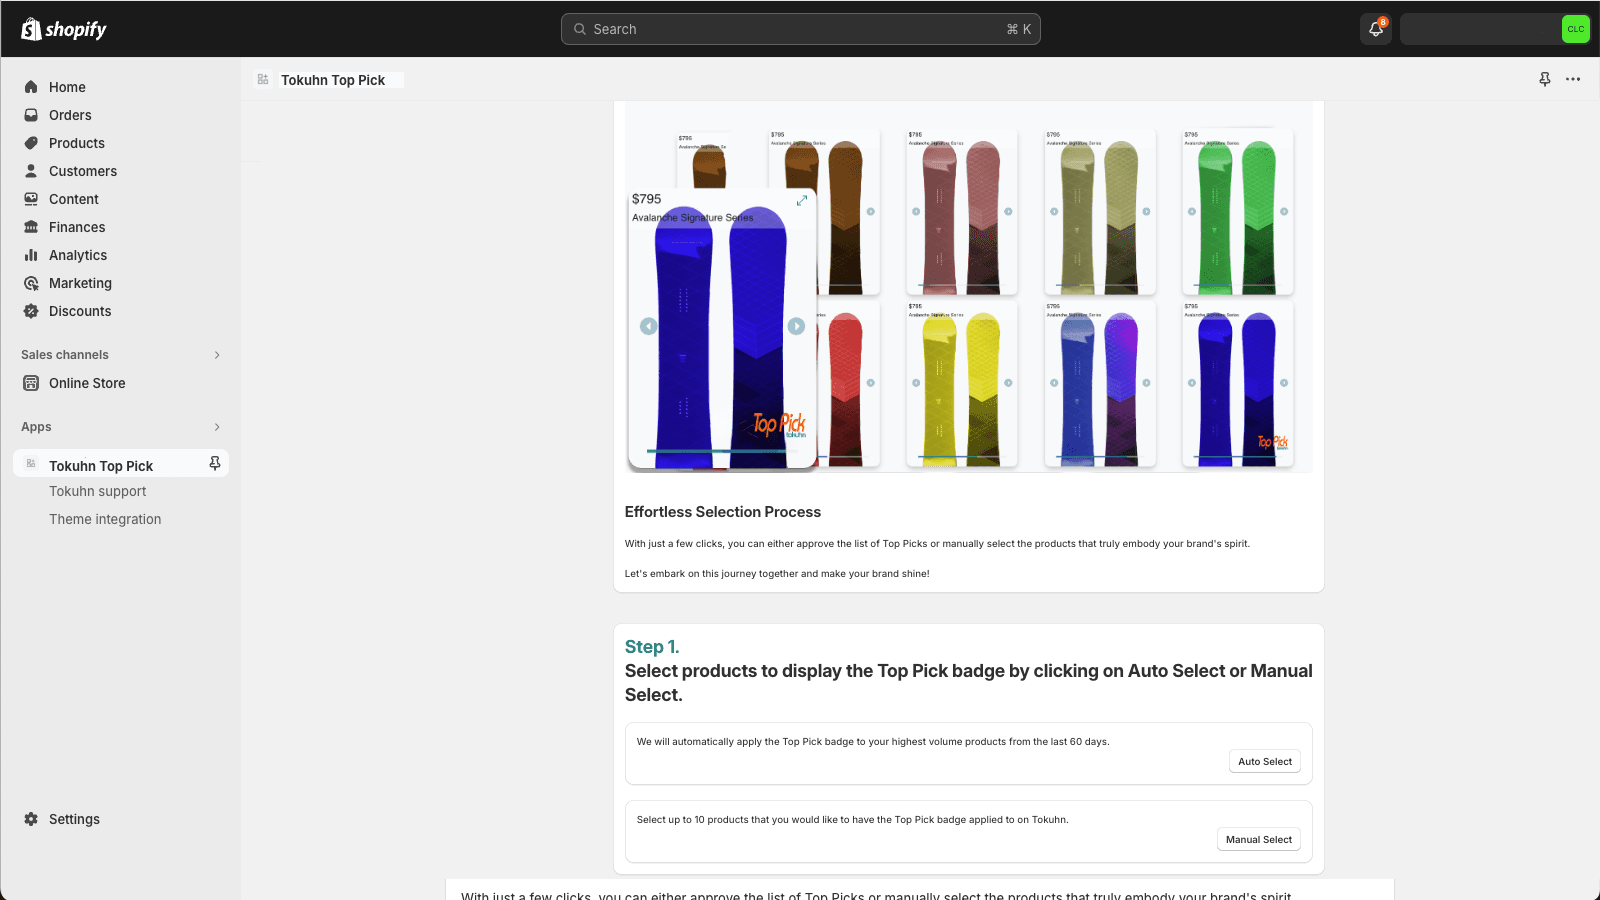
Task: Toggle fullscreen on the Avalanche product card
Action: point(802,200)
